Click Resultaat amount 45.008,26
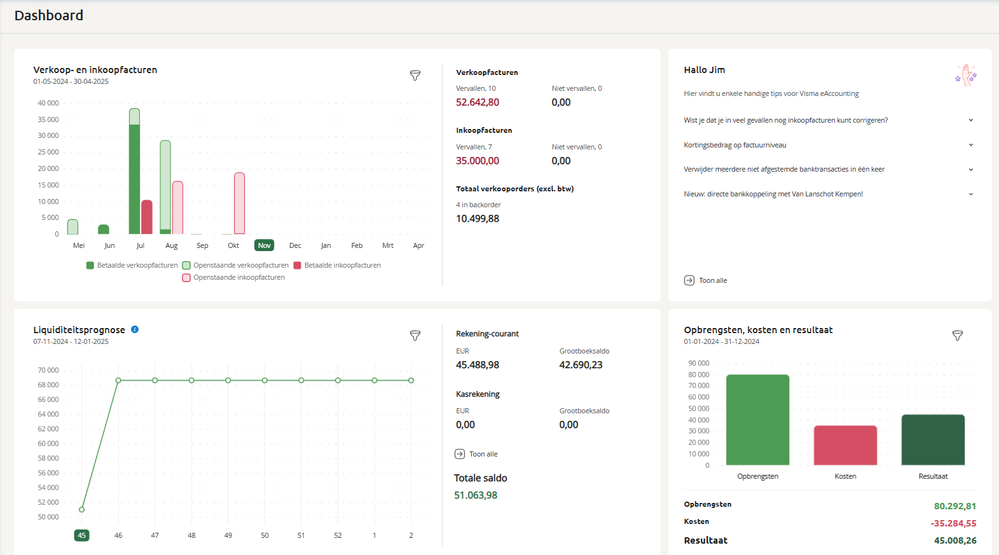 (955, 540)
